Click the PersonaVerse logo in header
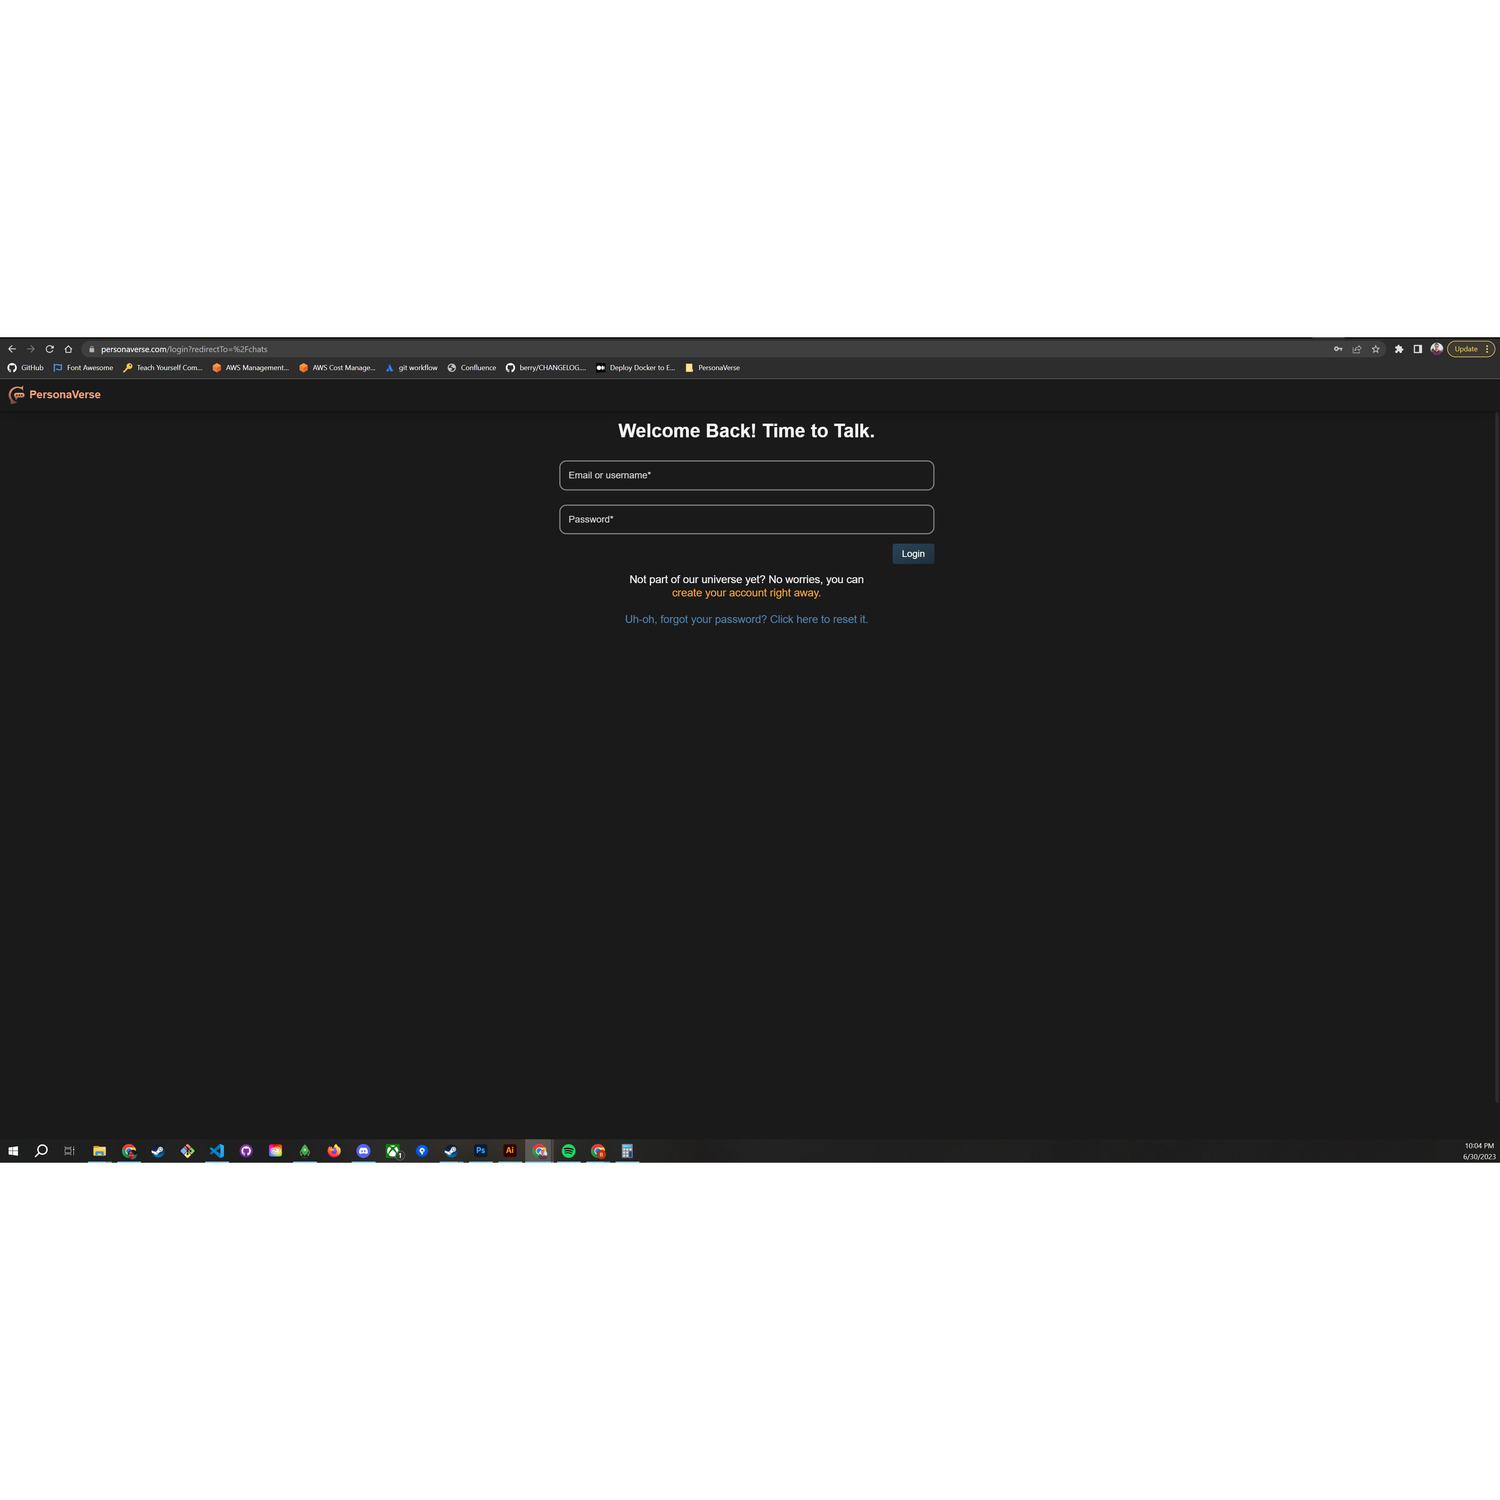This screenshot has height=1500, width=1500. tap(55, 395)
